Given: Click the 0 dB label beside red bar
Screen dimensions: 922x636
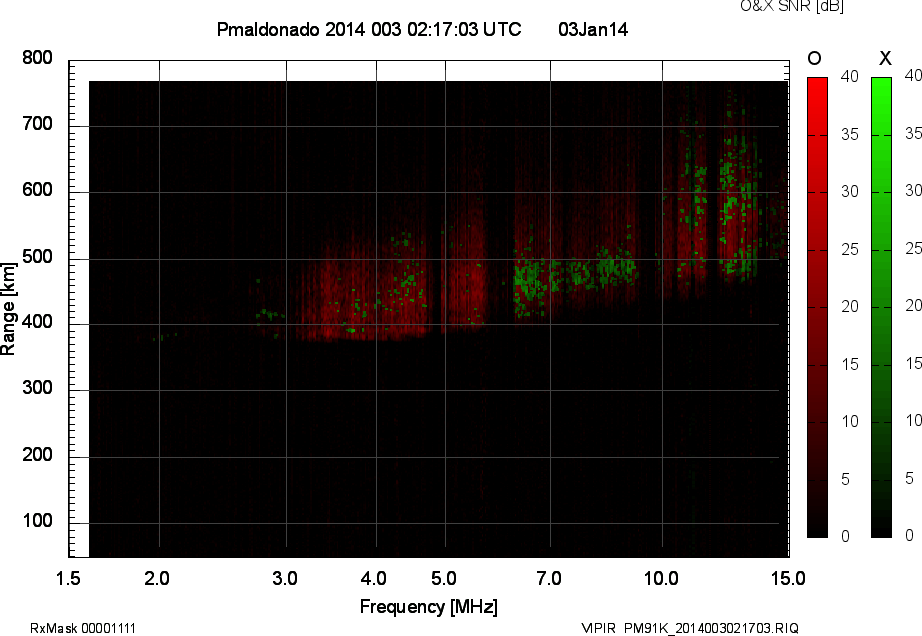Looking at the screenshot, I should 846,536.
